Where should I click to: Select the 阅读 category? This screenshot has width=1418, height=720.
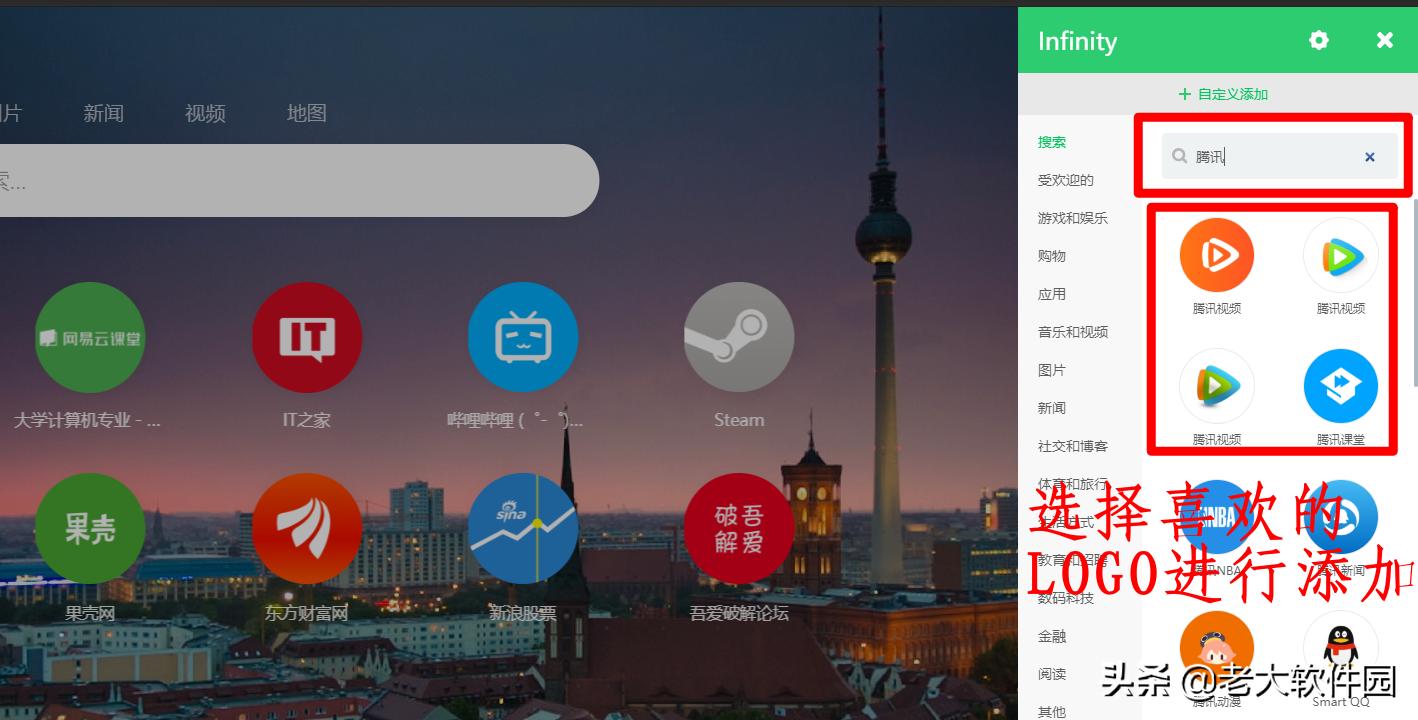(1052, 674)
